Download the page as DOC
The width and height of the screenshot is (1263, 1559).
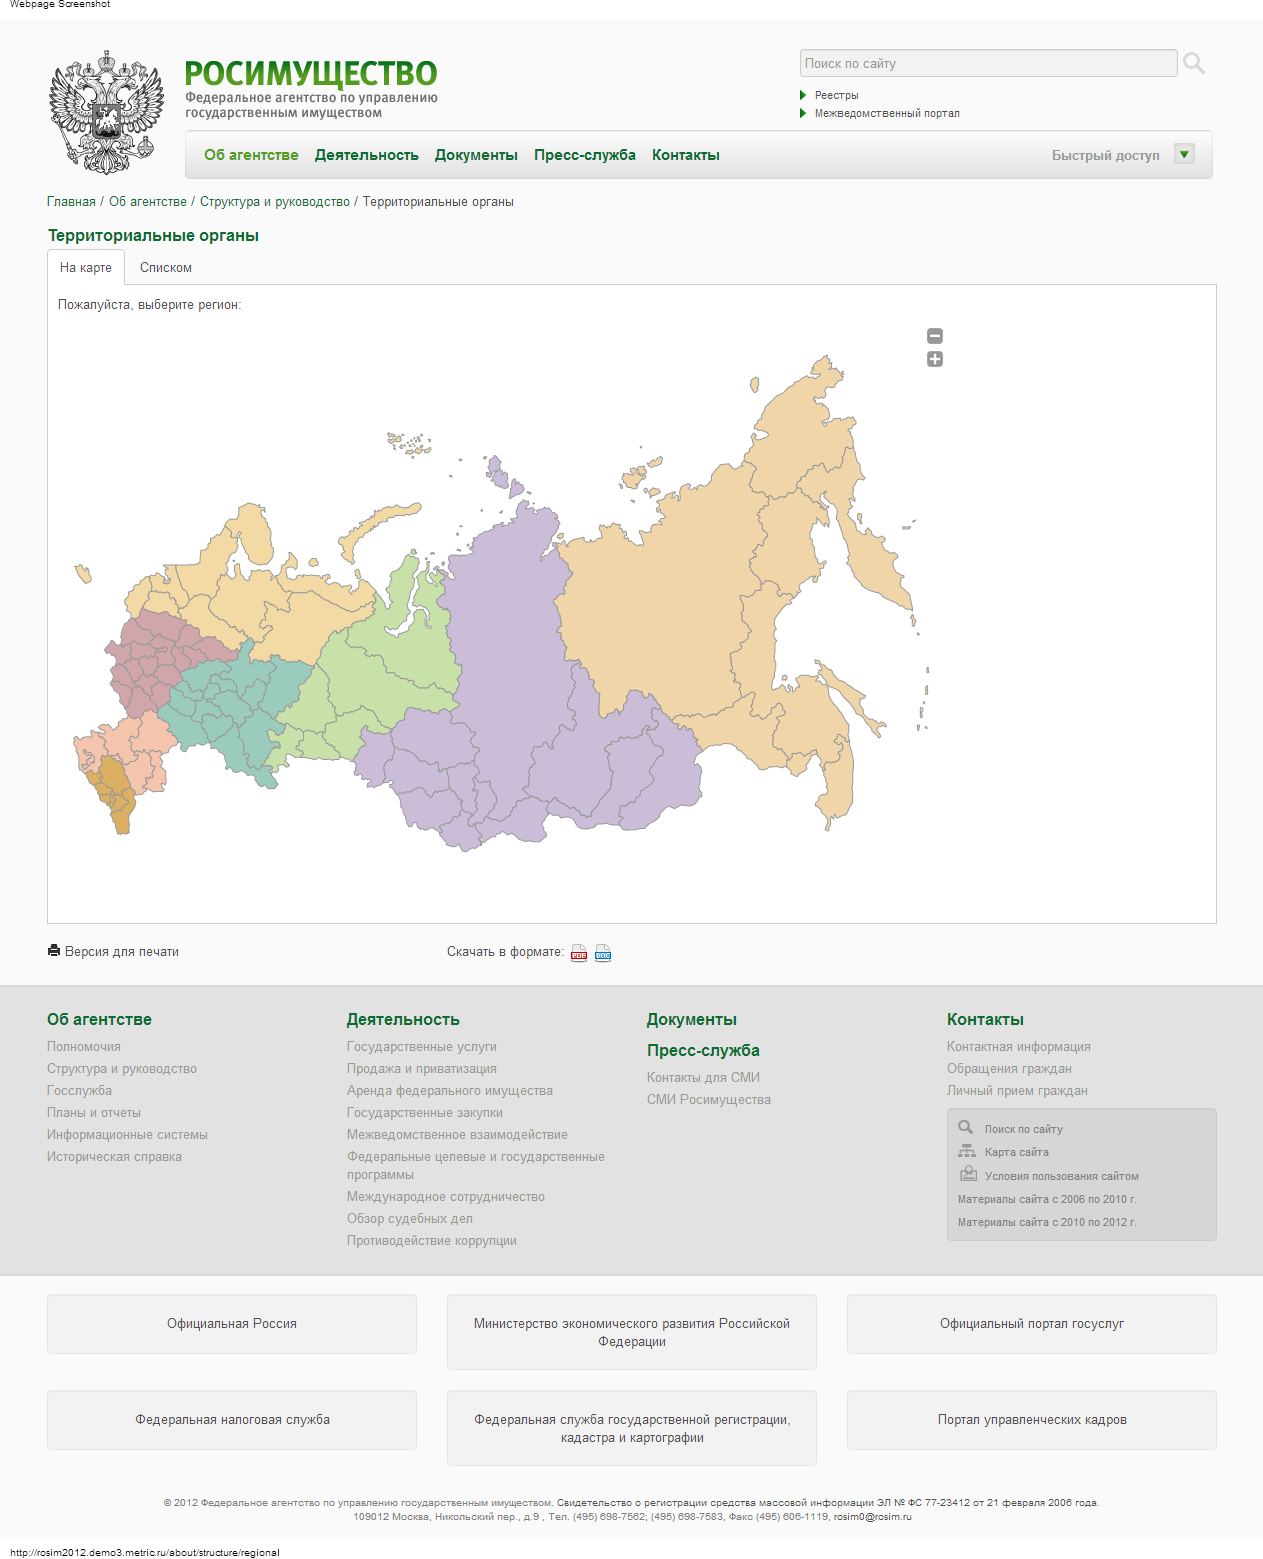coord(603,953)
